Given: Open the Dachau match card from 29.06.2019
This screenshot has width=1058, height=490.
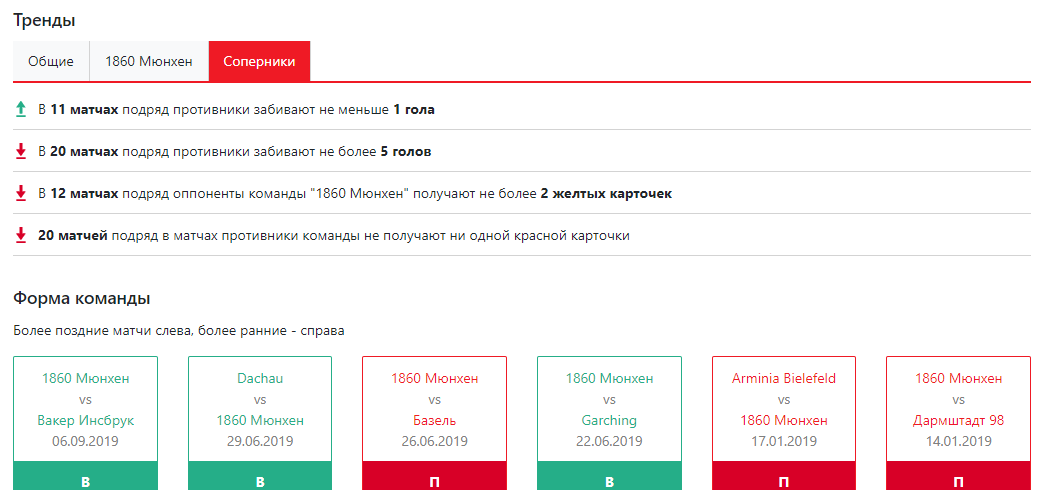Looking at the screenshot, I should coord(260,409).
